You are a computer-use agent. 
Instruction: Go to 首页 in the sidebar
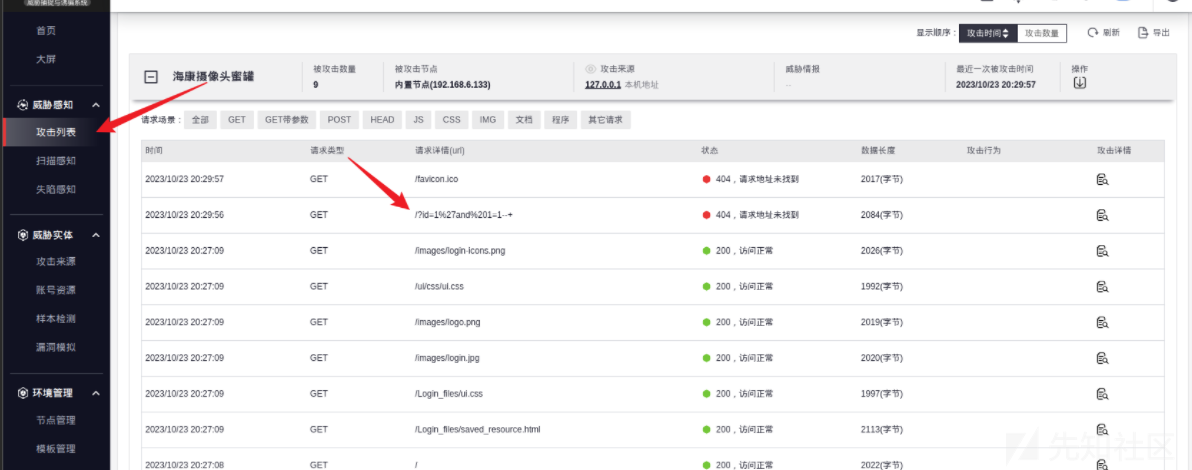(46, 31)
